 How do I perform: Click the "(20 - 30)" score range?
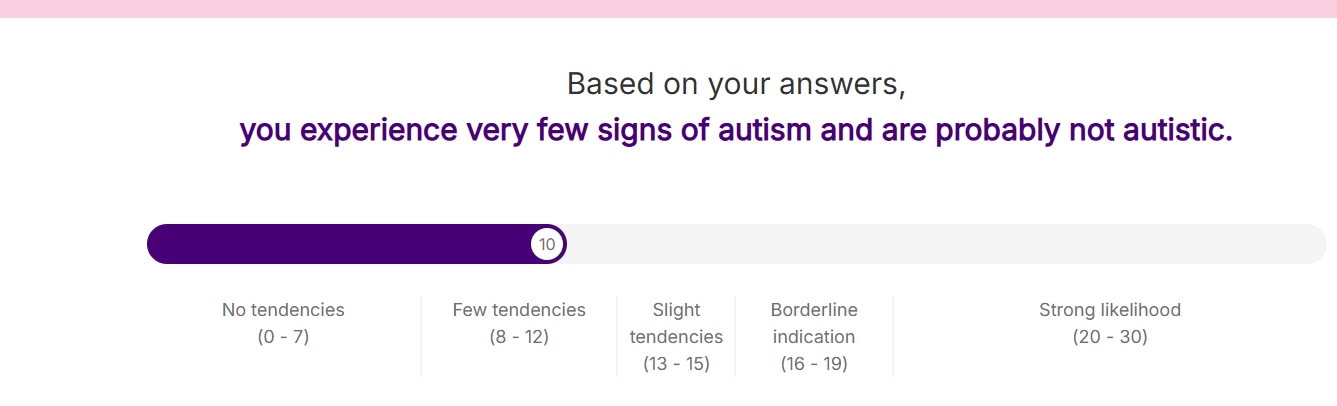coord(1110,337)
